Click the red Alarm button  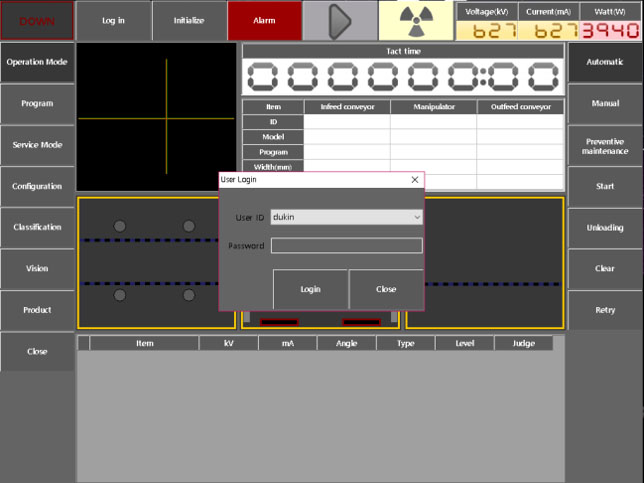[264, 21]
